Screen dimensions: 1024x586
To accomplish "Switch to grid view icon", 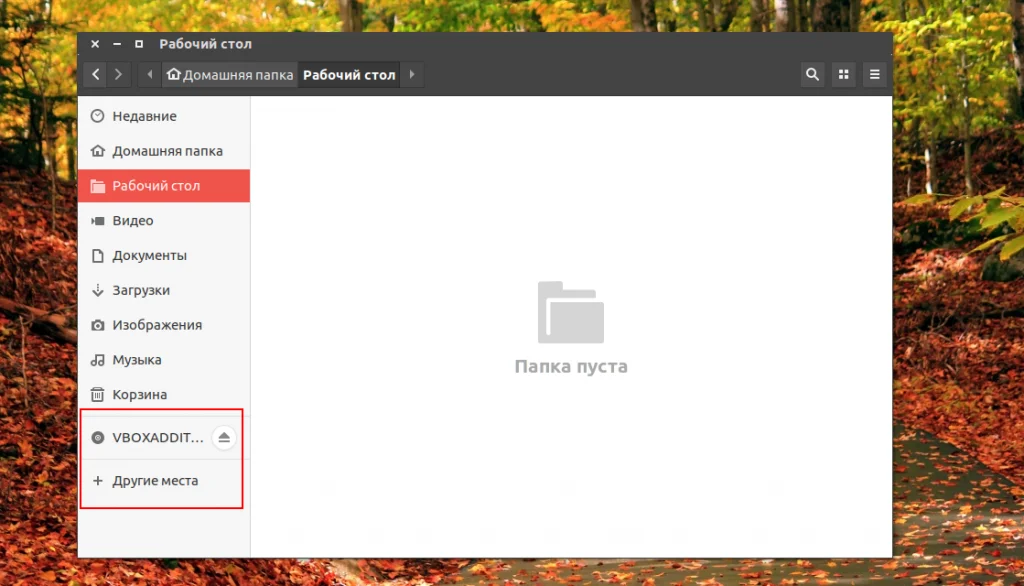I will point(843,74).
